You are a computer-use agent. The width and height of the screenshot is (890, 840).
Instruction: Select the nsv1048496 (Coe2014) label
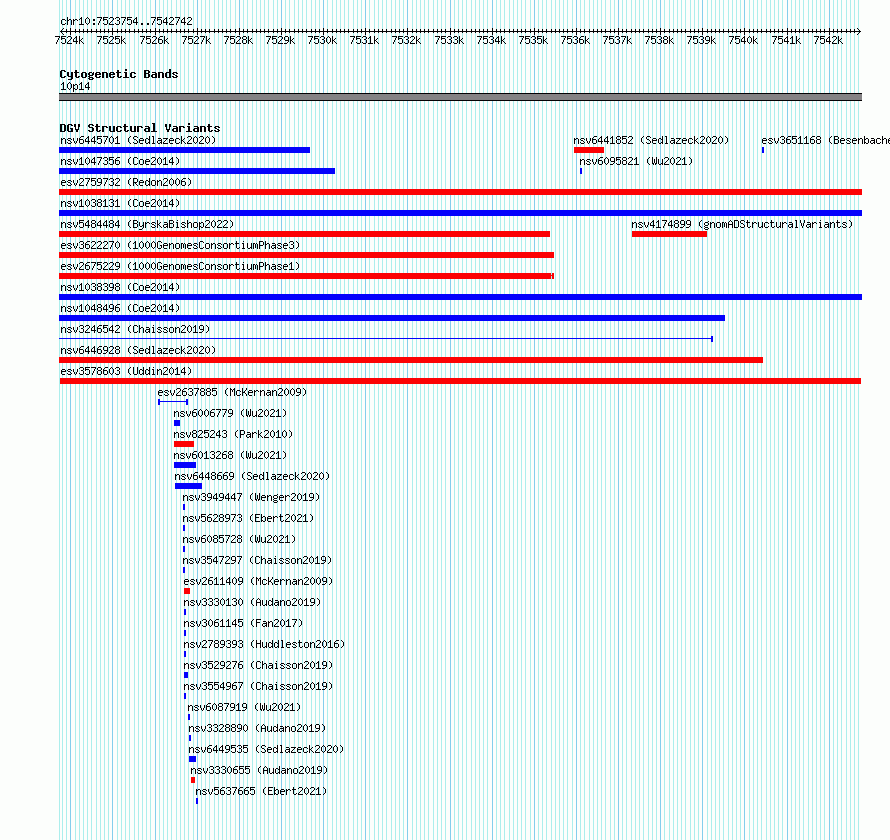pos(120,308)
